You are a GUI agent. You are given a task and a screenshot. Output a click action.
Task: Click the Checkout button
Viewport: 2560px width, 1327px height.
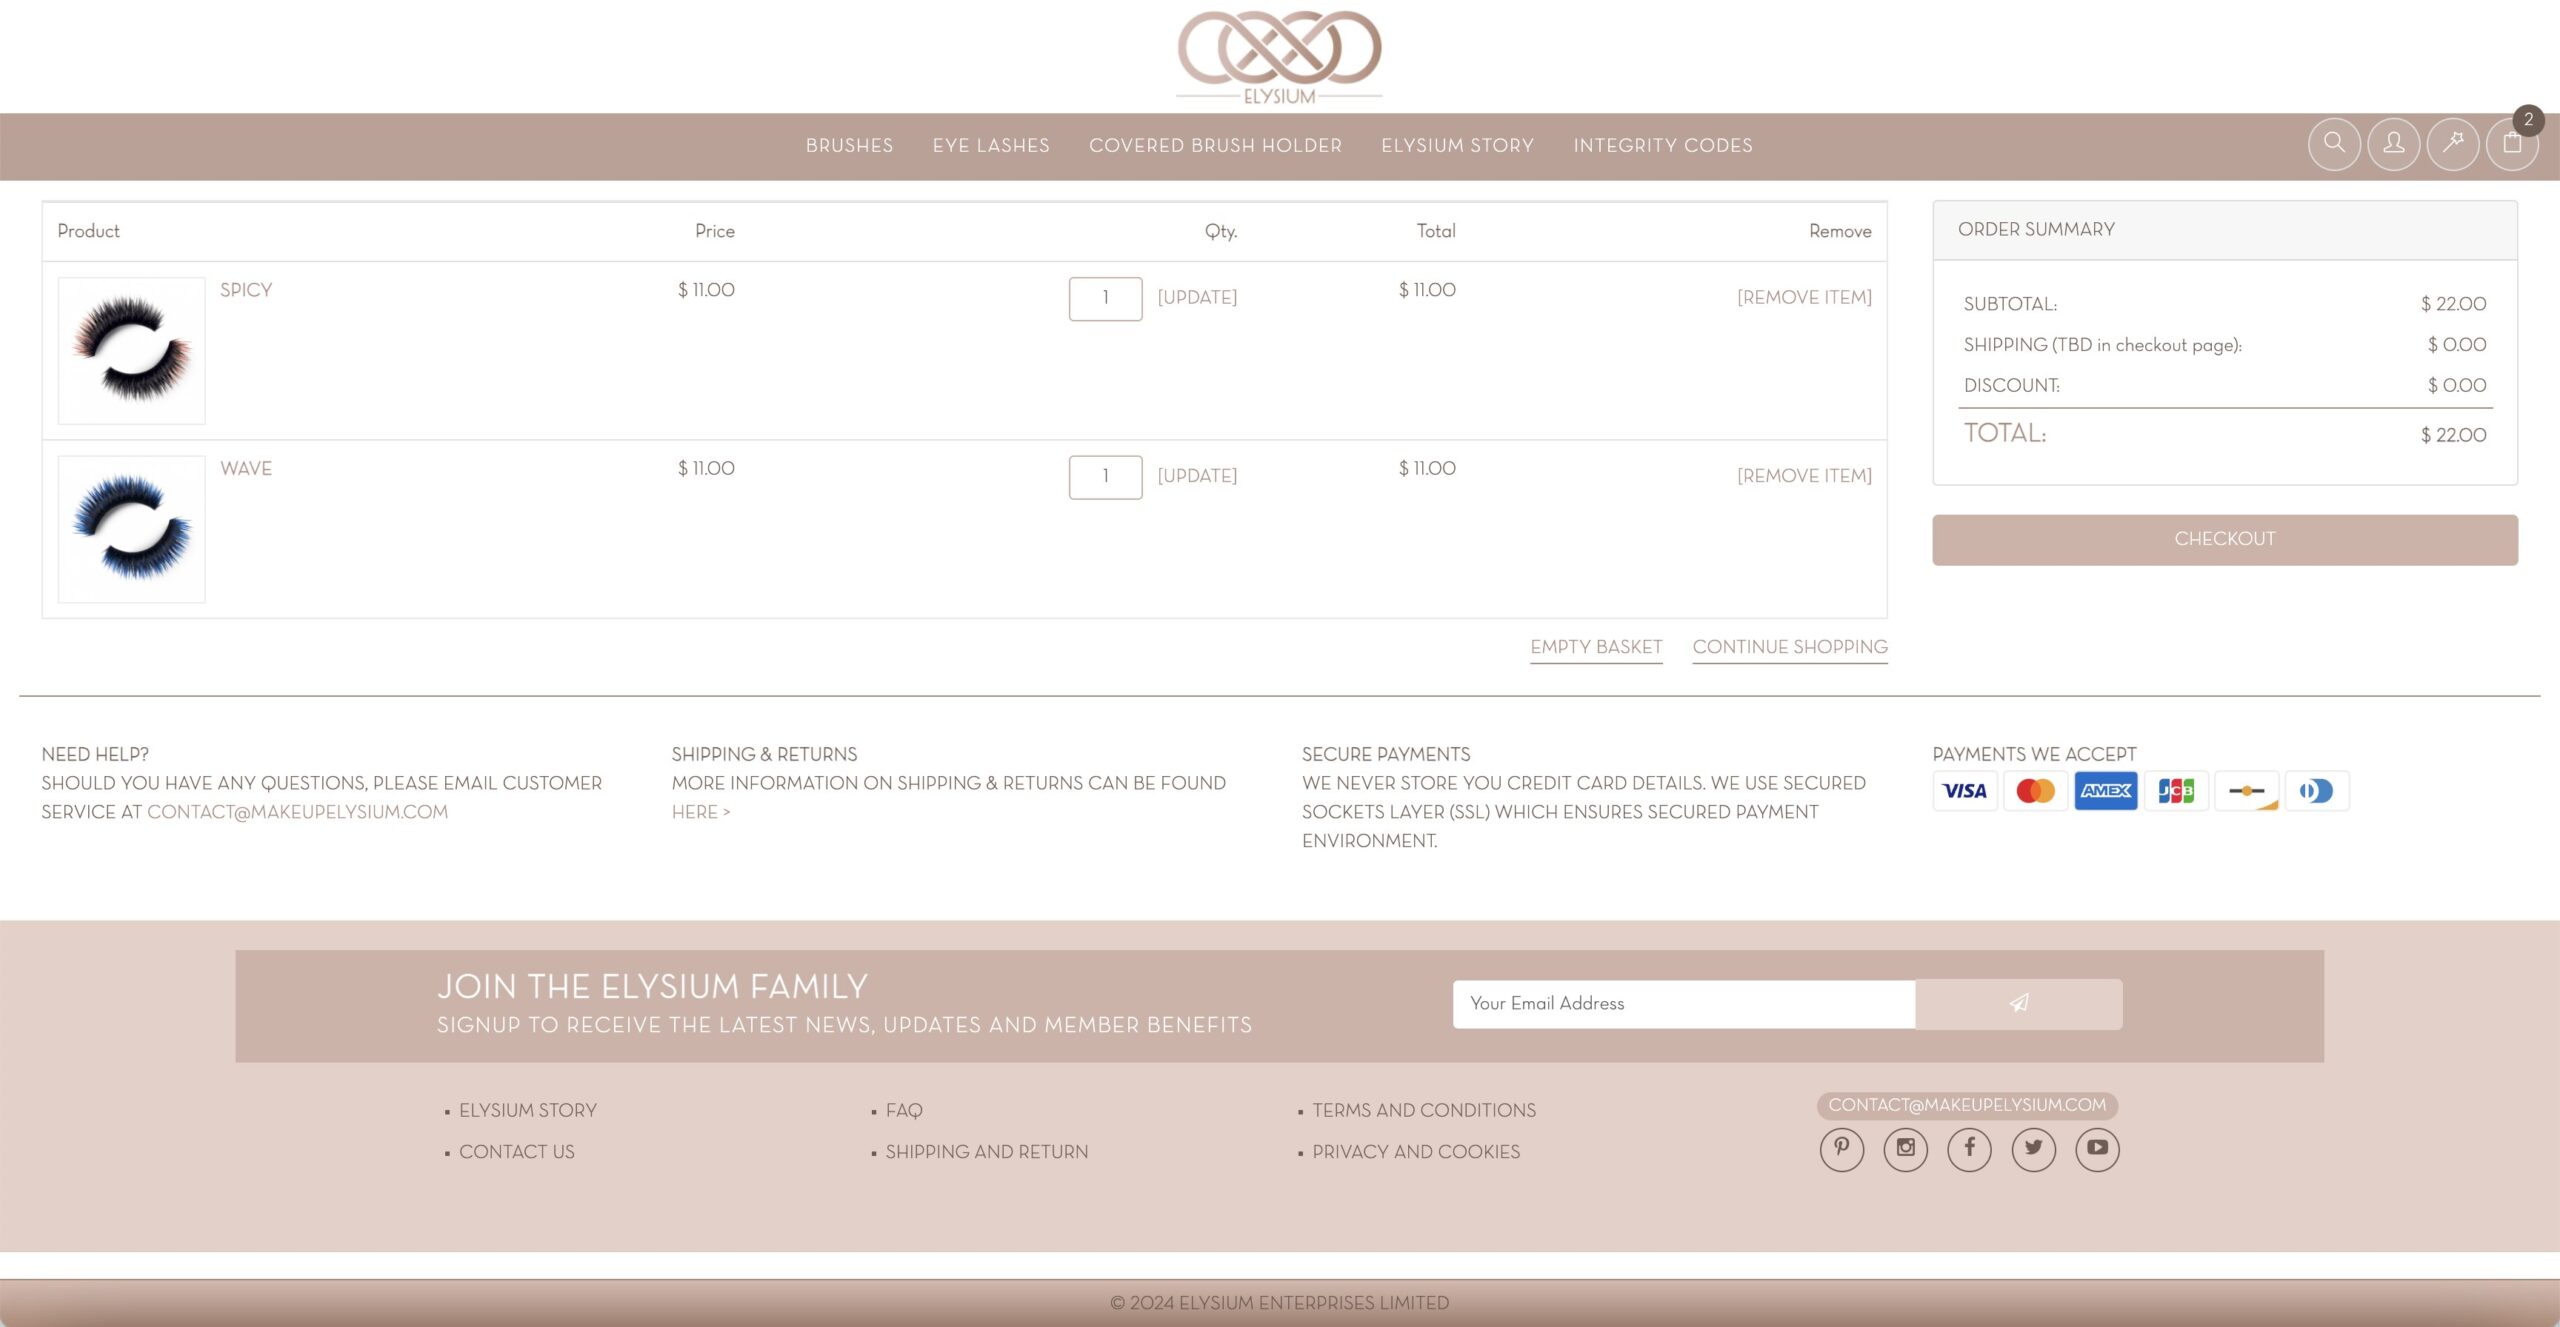point(2225,540)
